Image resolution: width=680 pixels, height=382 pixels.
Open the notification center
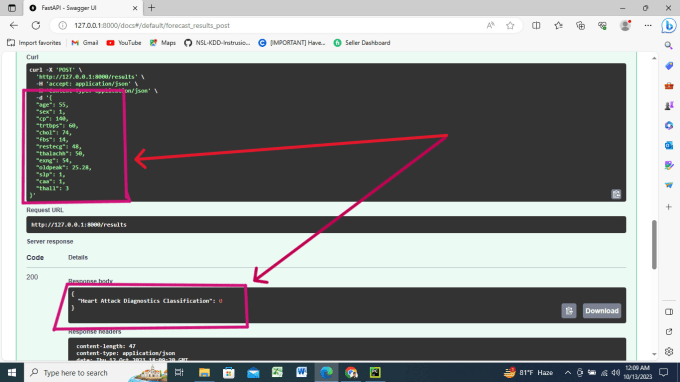pos(663,372)
